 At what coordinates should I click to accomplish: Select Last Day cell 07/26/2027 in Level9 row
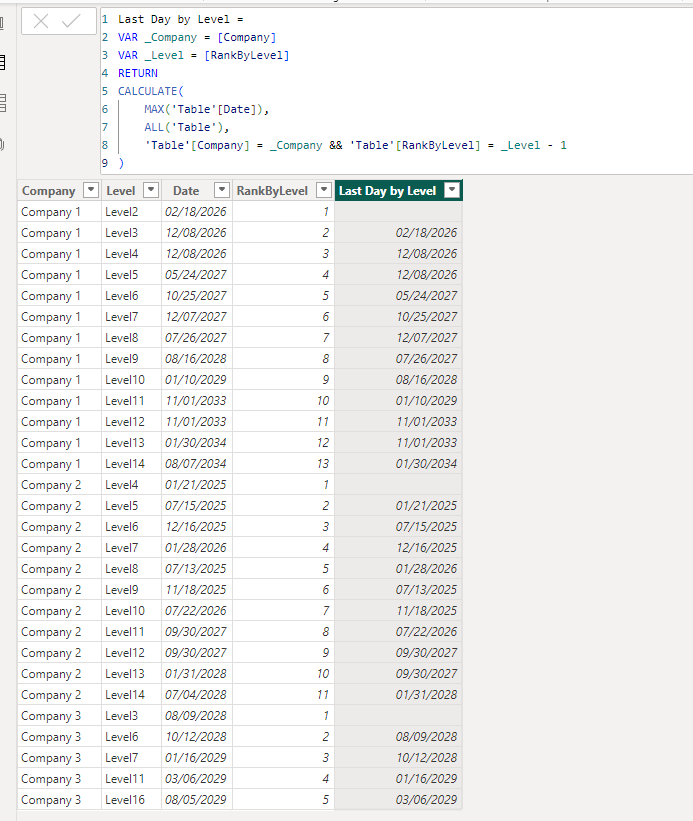pos(399,359)
